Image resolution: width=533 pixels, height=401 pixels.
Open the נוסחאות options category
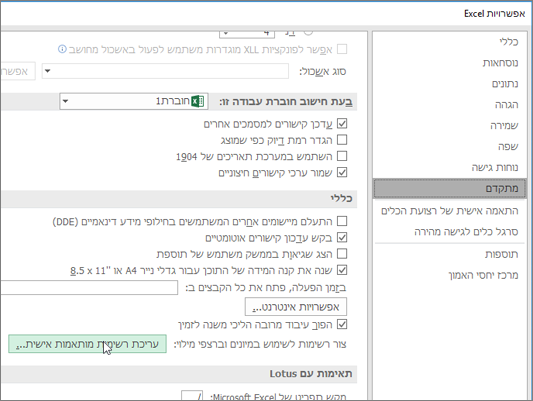[500, 63]
